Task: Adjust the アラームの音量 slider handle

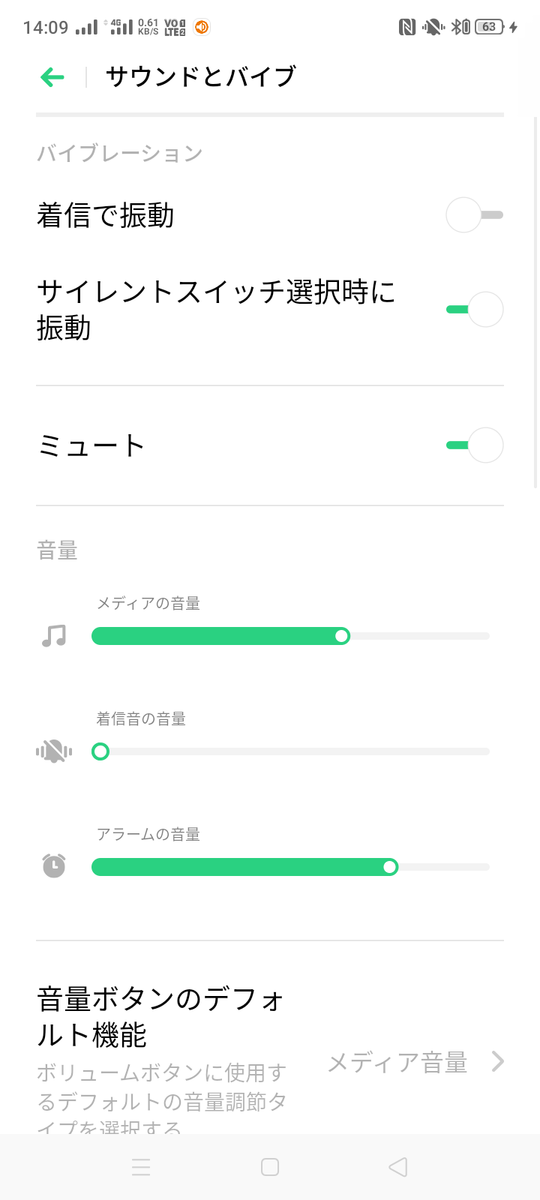Action: pos(390,867)
